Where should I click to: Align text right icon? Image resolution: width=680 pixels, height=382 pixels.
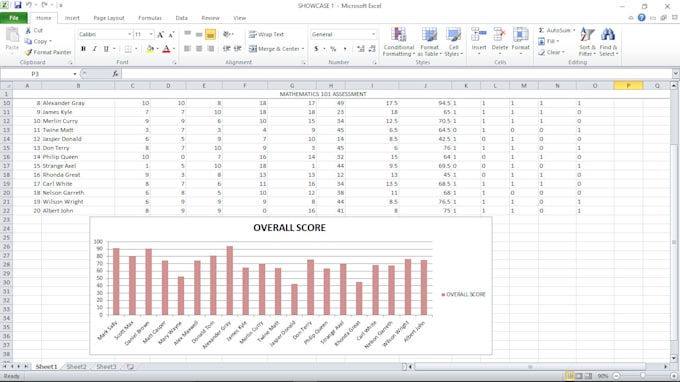point(210,49)
